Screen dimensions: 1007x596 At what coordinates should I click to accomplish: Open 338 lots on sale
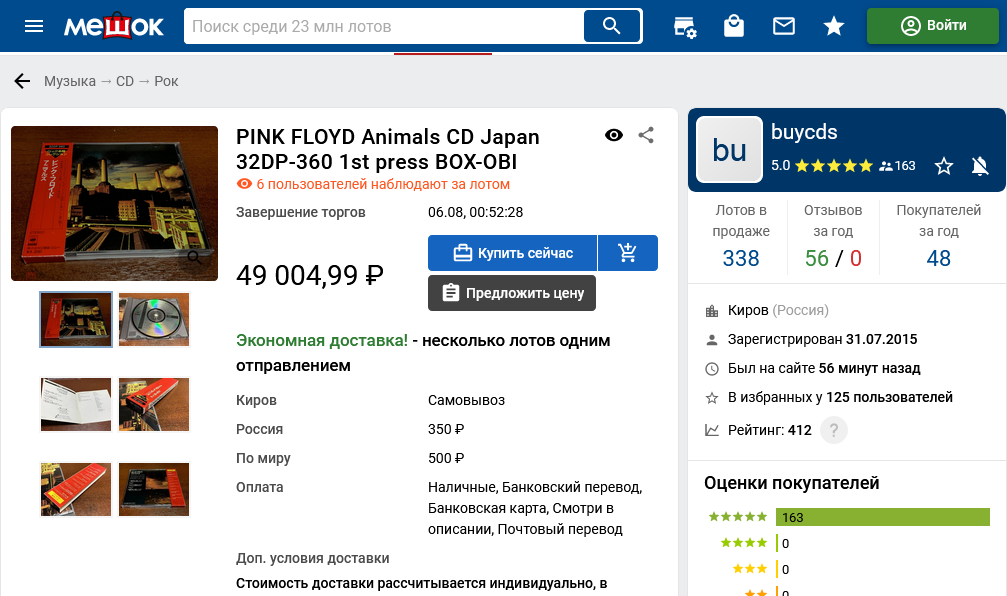pos(740,258)
